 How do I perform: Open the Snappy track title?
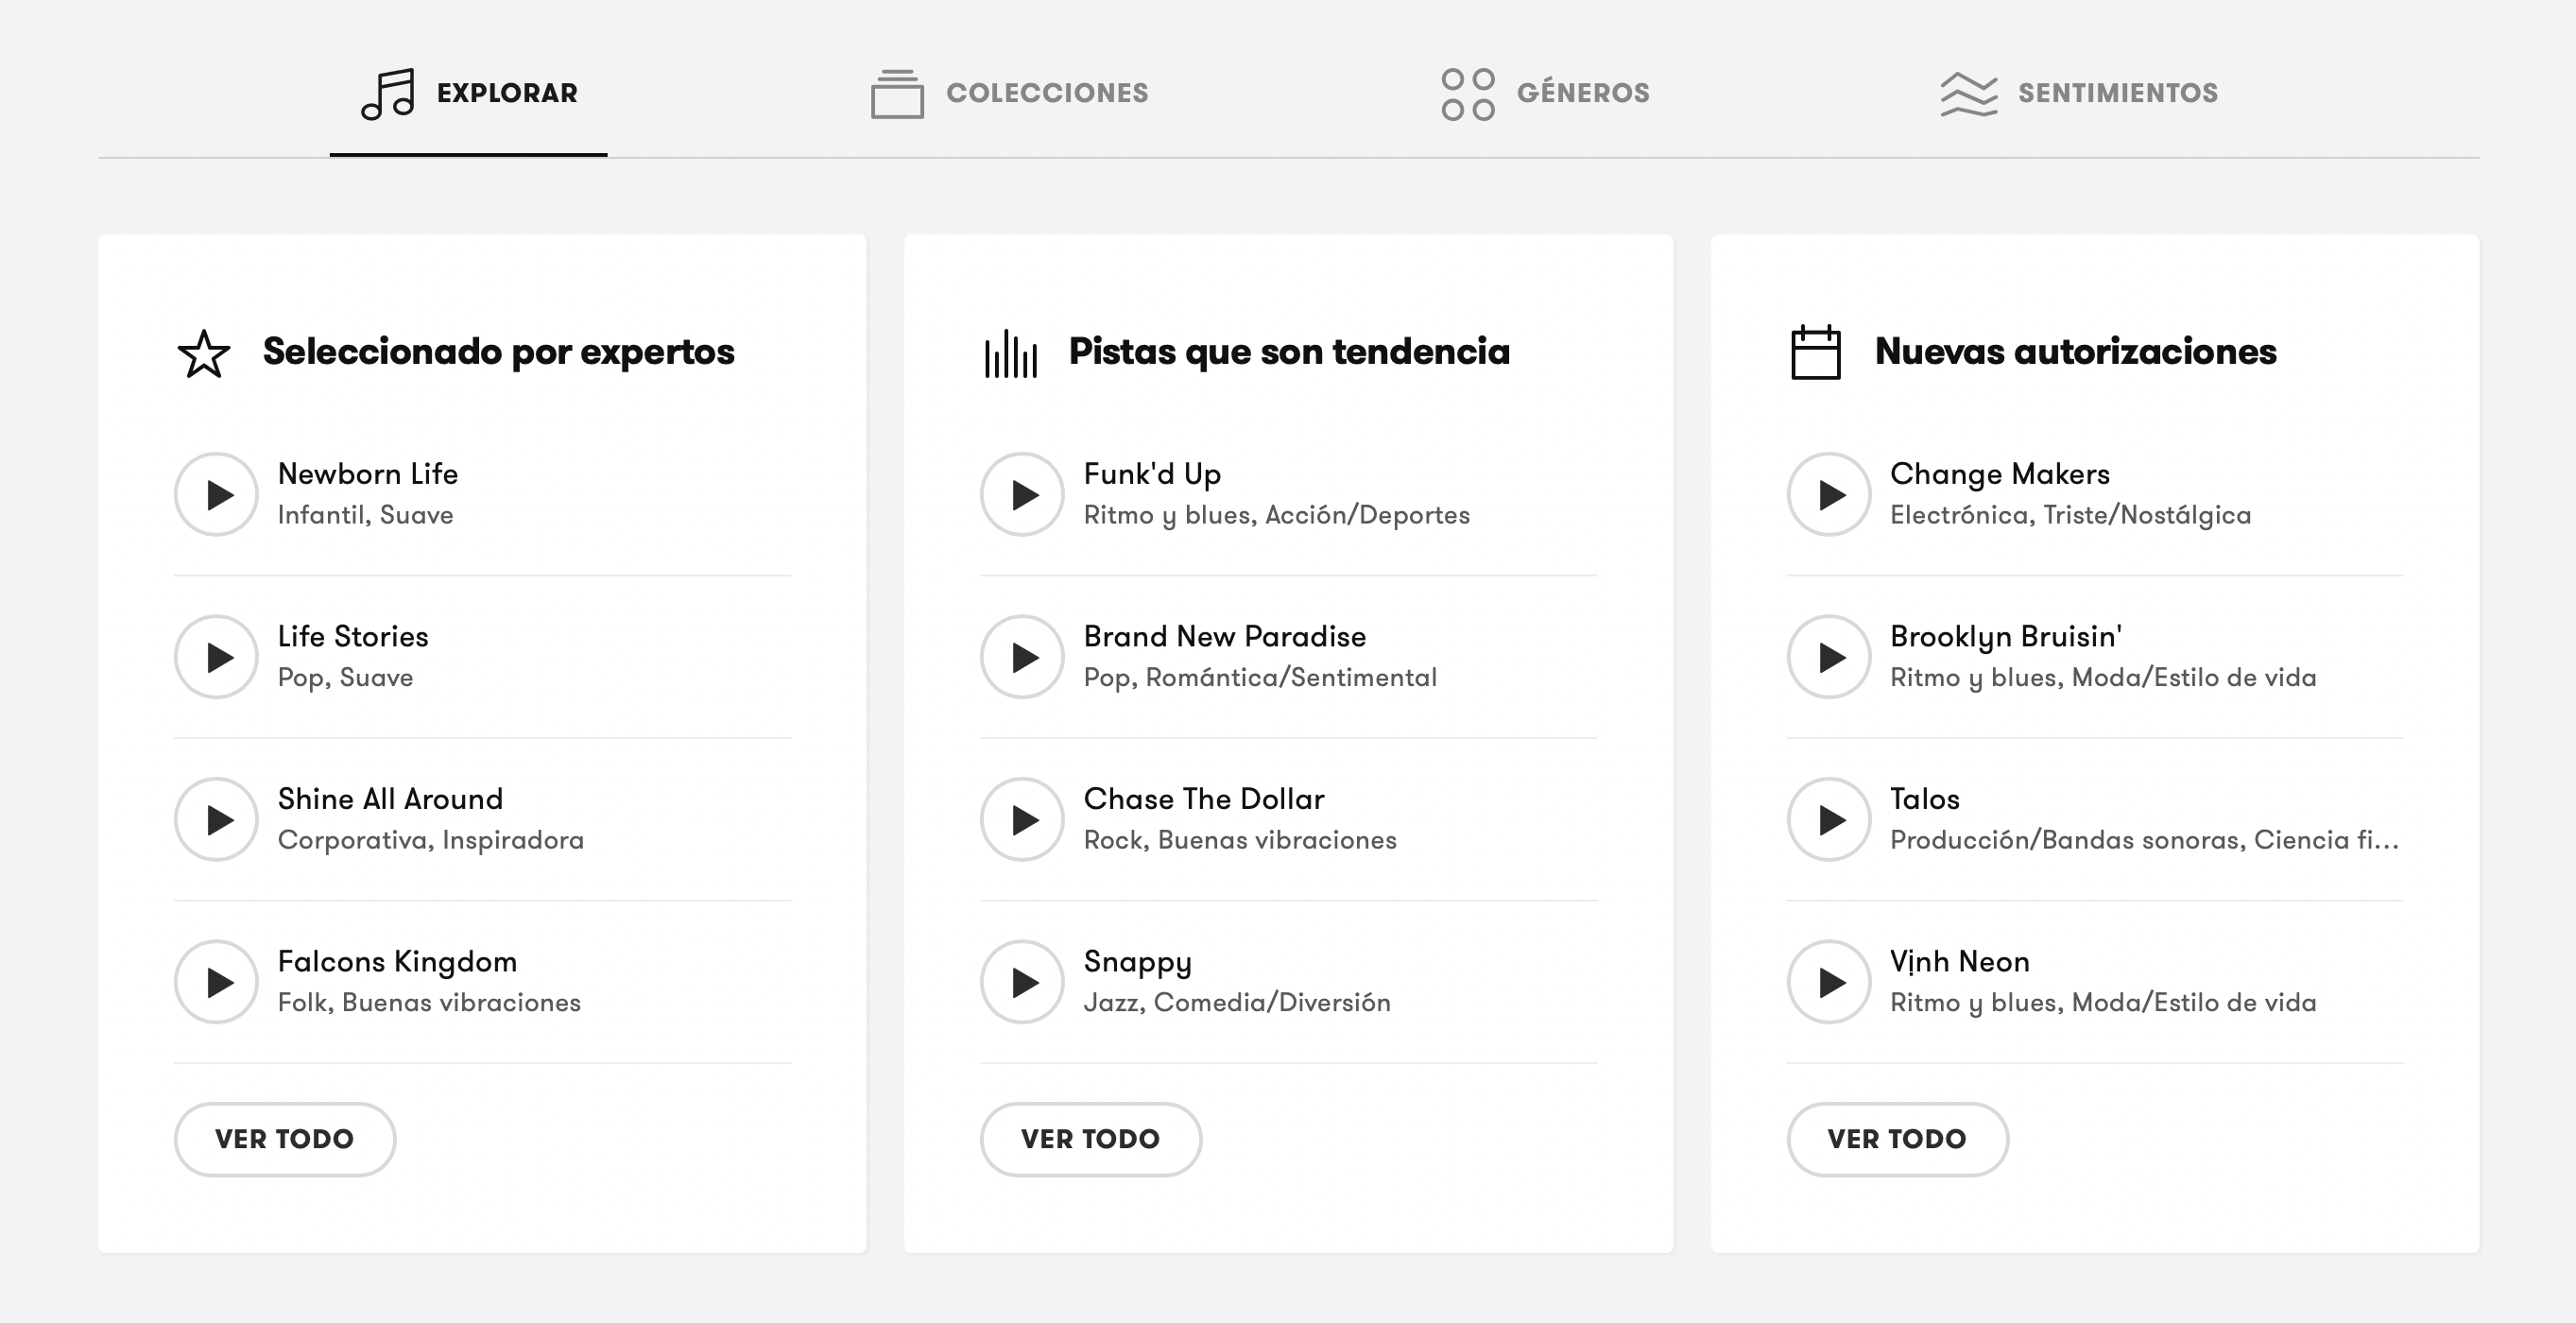coord(1138,963)
